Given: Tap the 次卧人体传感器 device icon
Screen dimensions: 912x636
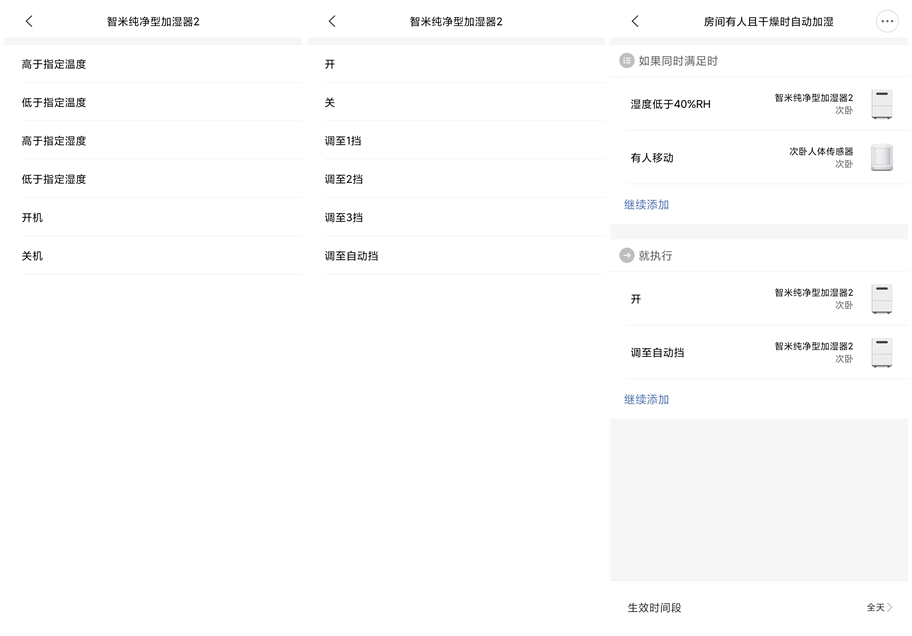Looking at the screenshot, I should click(881, 157).
